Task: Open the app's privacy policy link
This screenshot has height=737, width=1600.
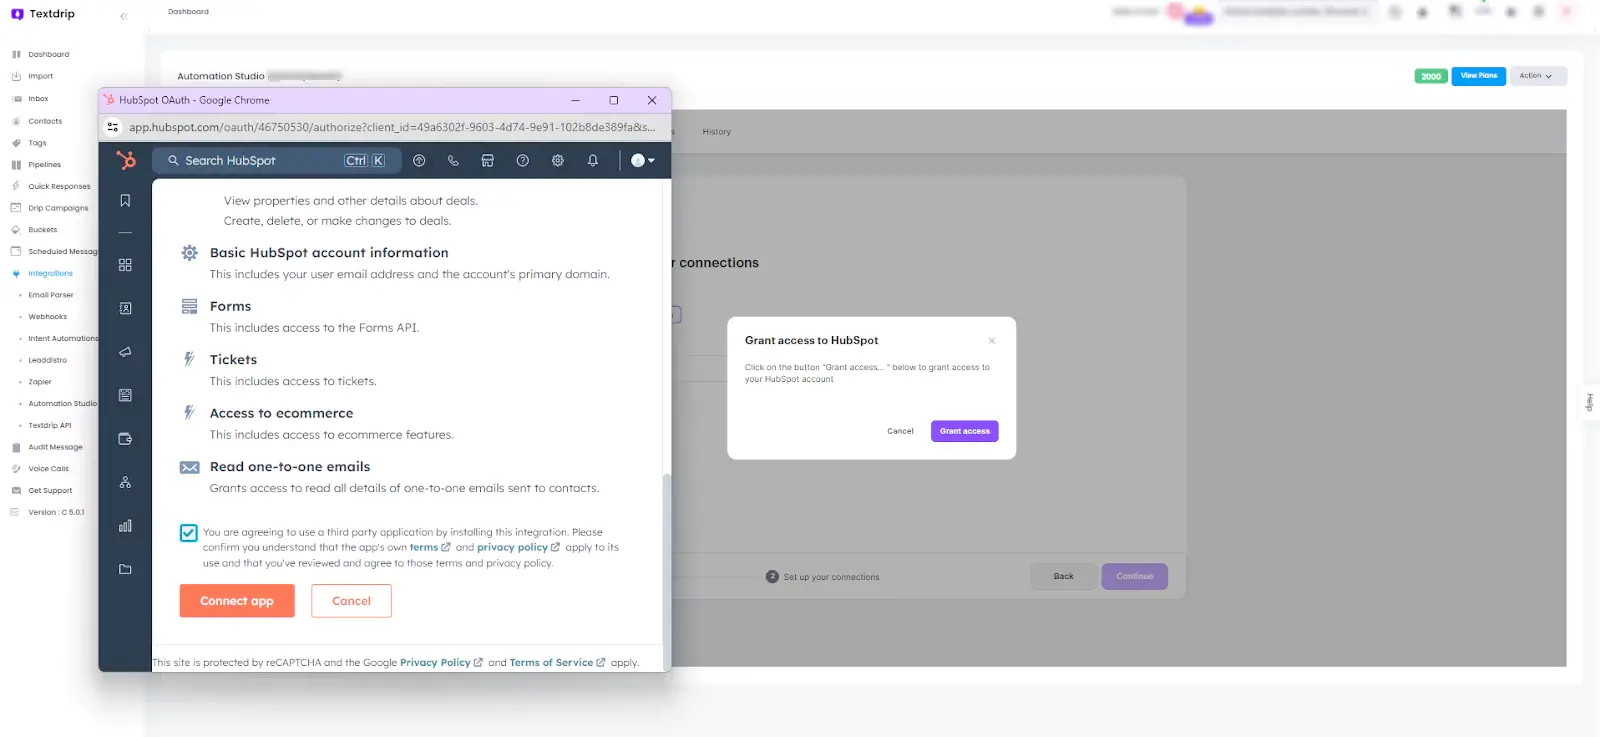Action: (x=518, y=548)
